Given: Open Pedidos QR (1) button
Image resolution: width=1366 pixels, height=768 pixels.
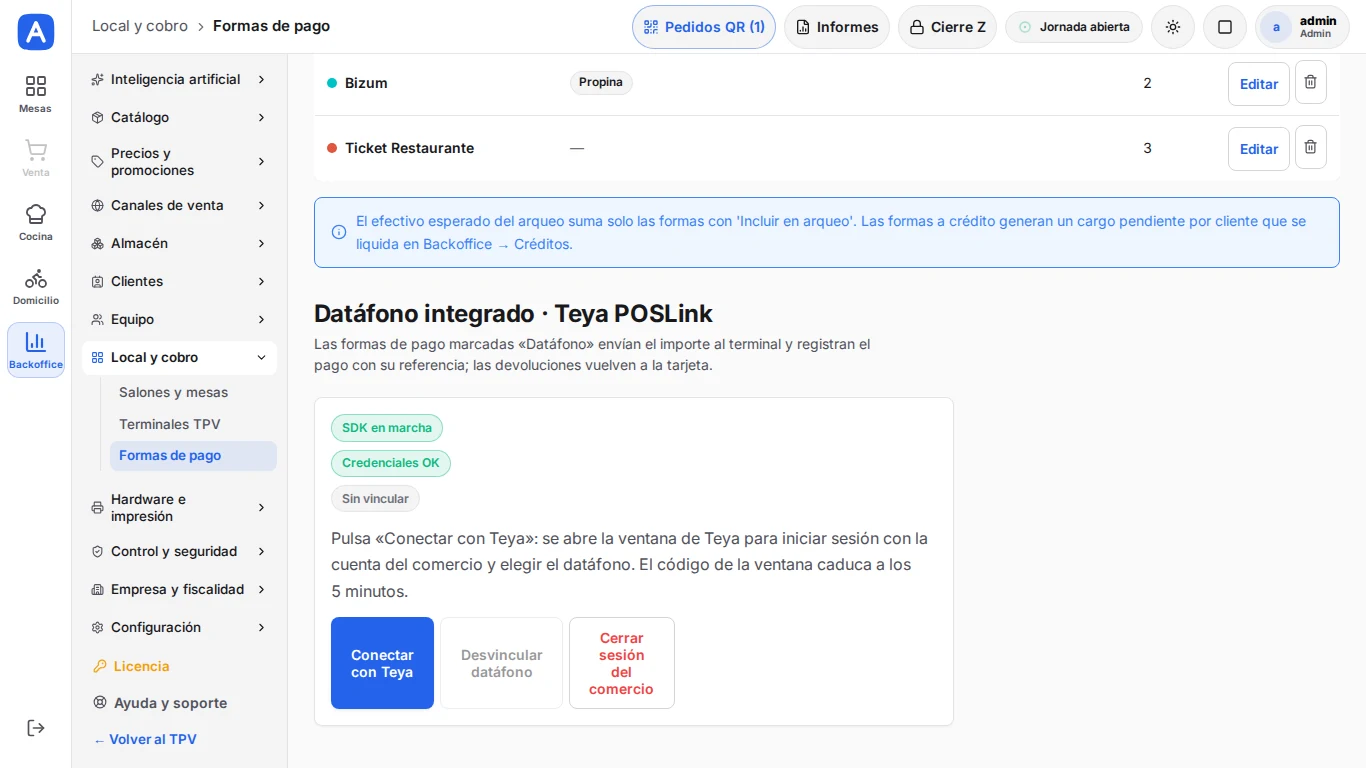Looking at the screenshot, I should (x=704, y=27).
